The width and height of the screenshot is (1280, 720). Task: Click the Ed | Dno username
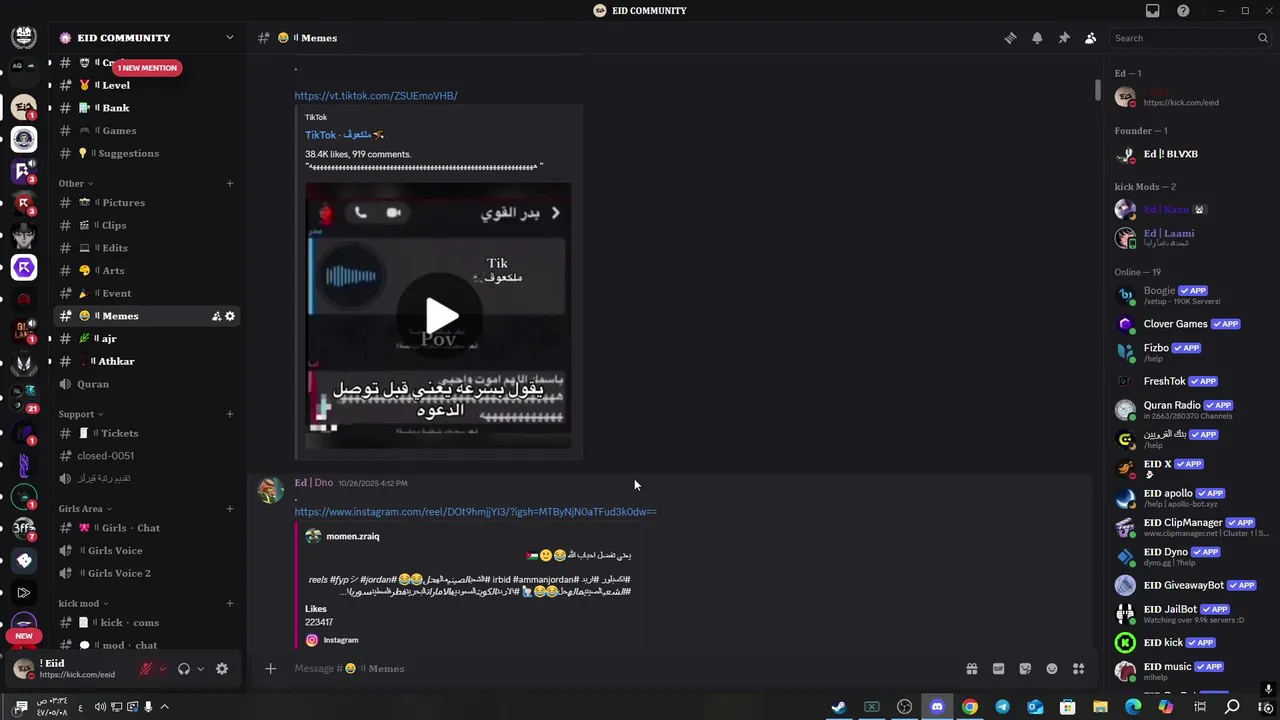[x=313, y=483]
